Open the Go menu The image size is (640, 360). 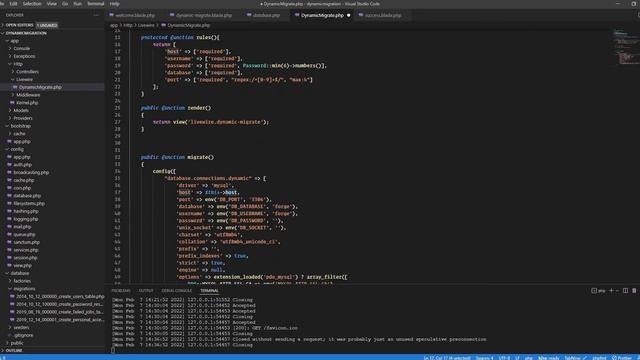[65, 4]
